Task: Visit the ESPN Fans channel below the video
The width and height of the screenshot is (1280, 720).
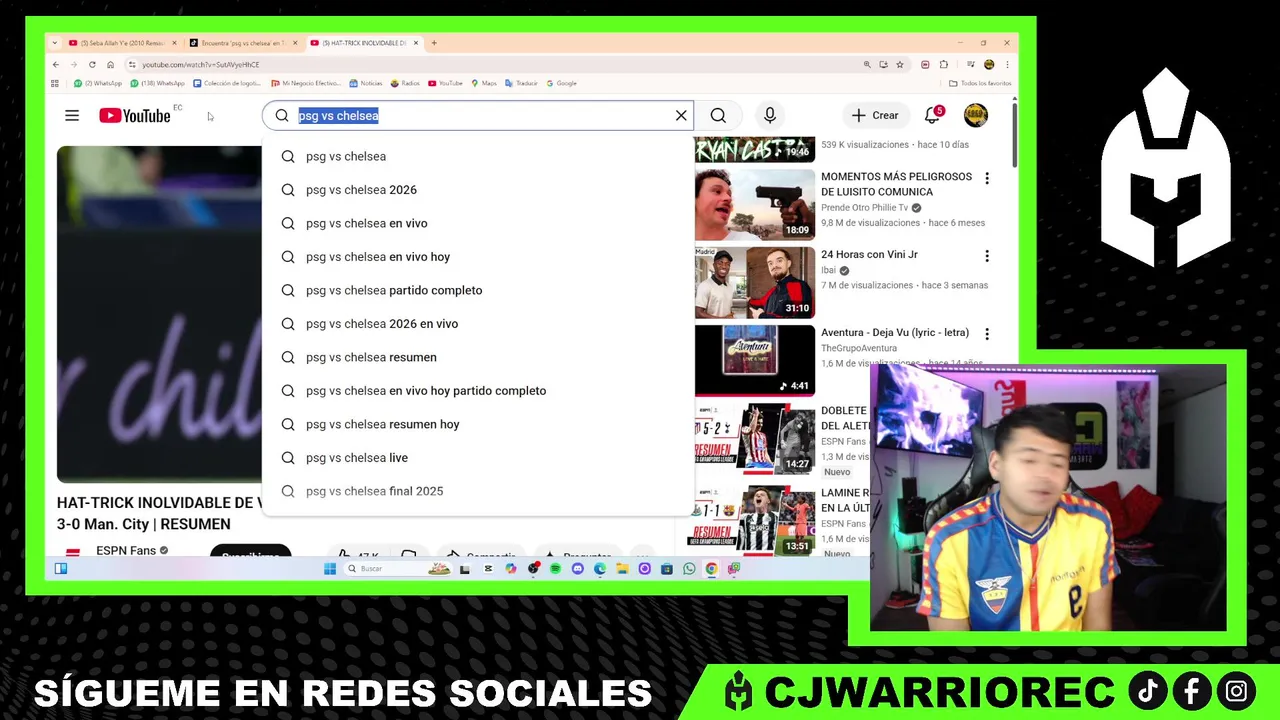Action: [126, 550]
